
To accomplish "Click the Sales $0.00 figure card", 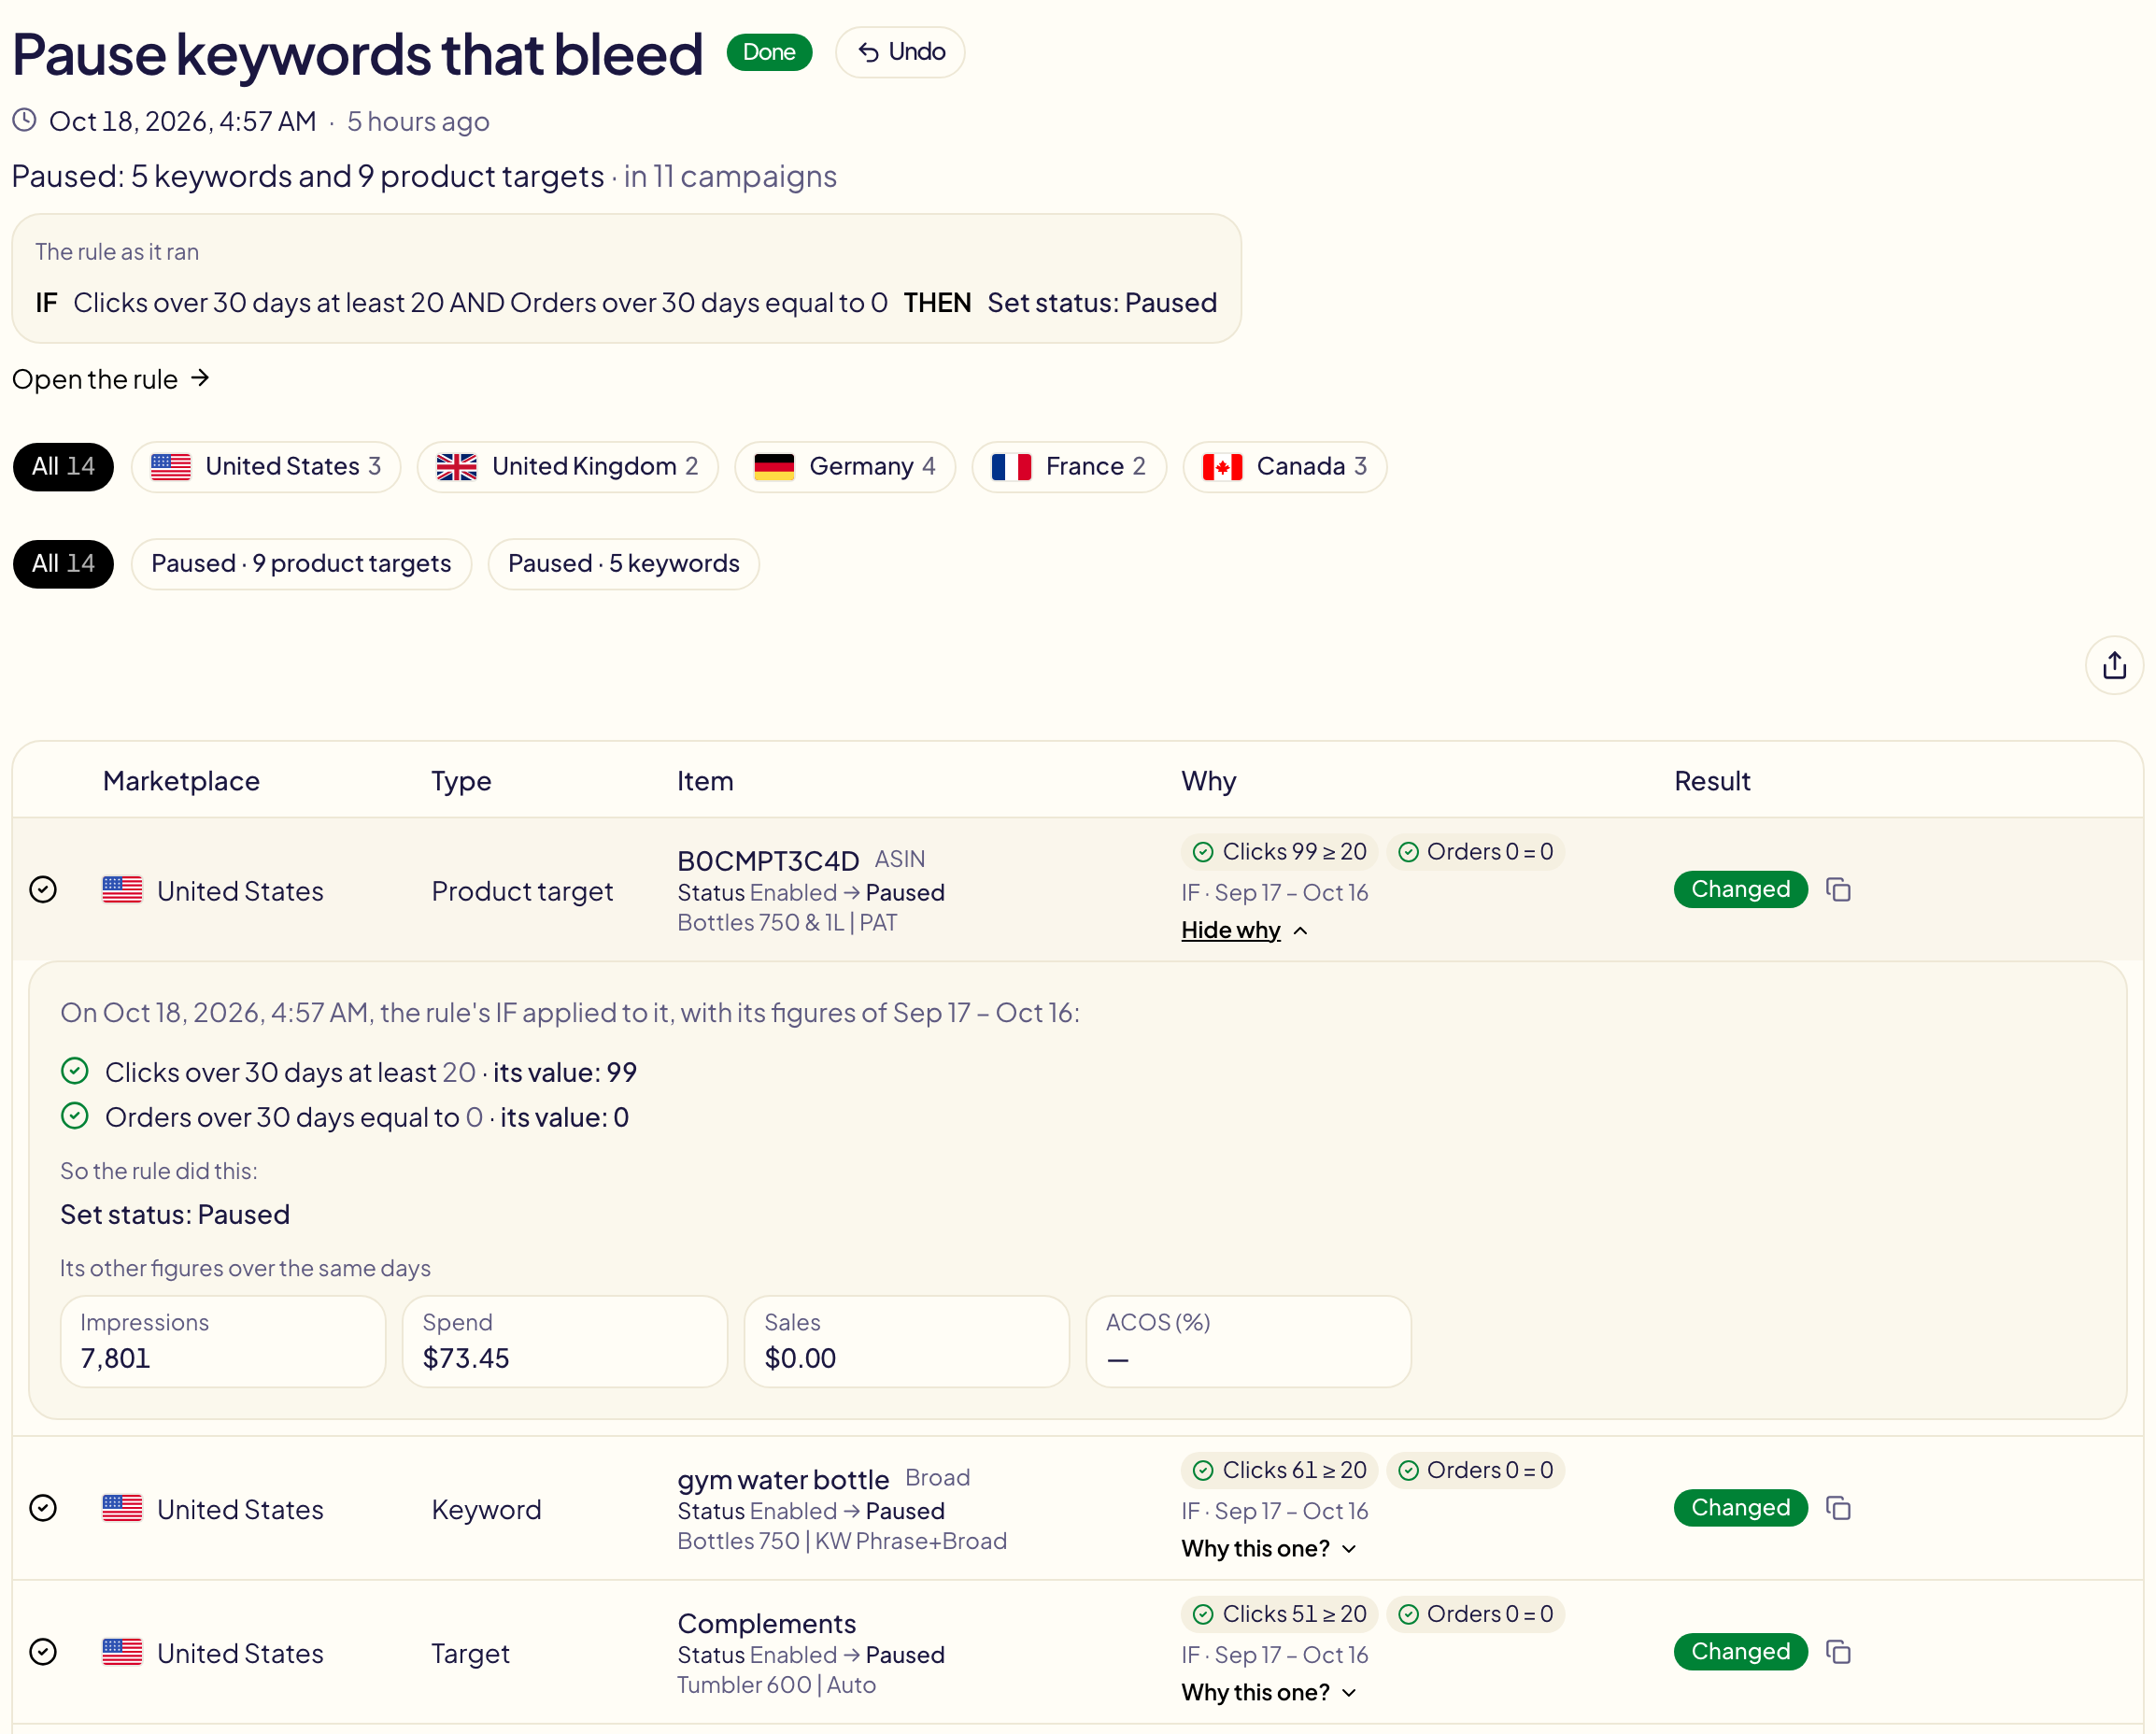I will [x=907, y=1341].
